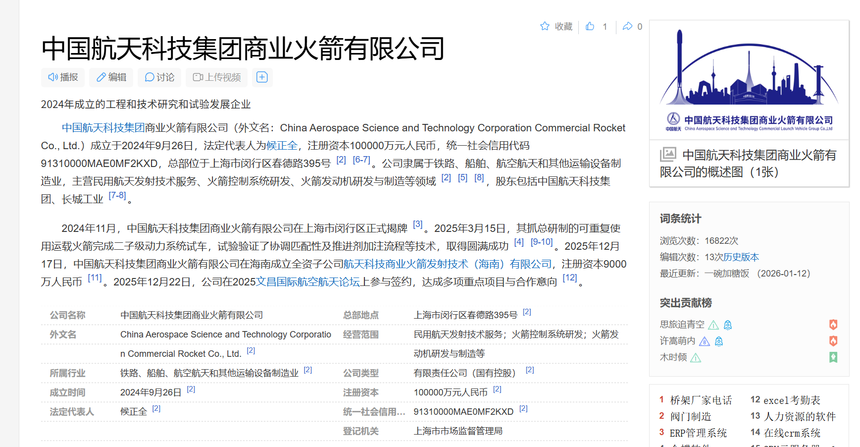Click the share arrow icon

(627, 26)
